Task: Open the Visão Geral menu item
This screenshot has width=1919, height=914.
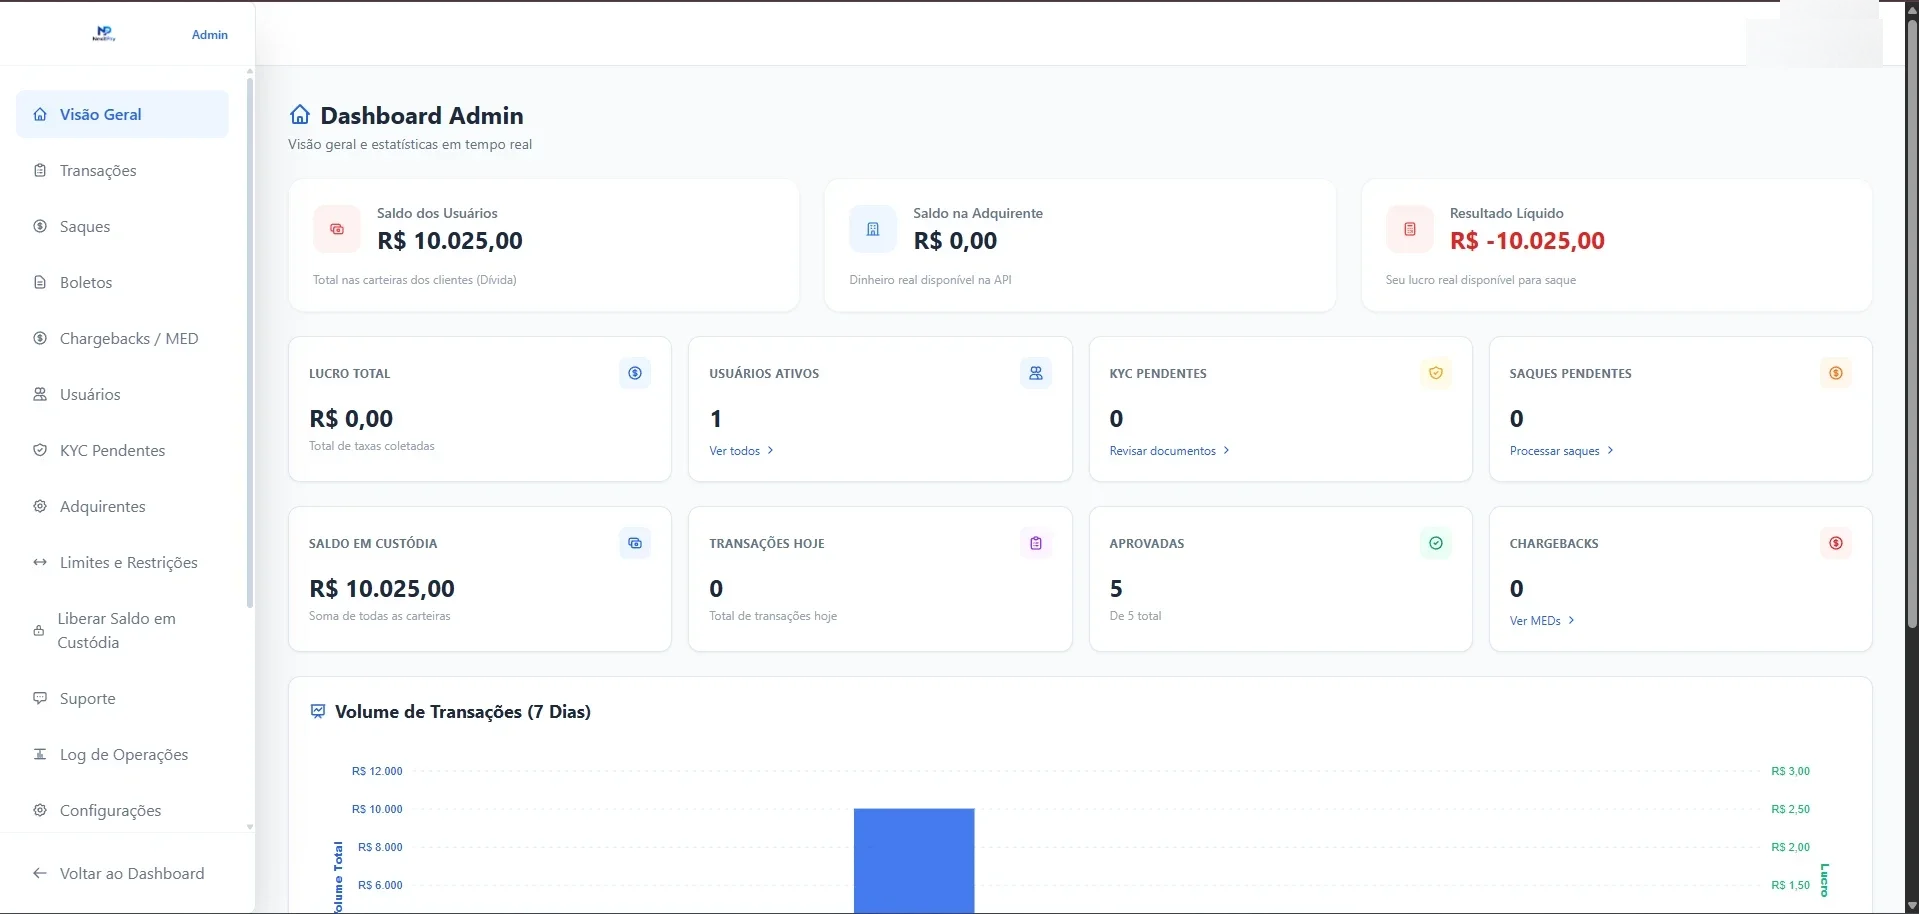Action: click(122, 114)
